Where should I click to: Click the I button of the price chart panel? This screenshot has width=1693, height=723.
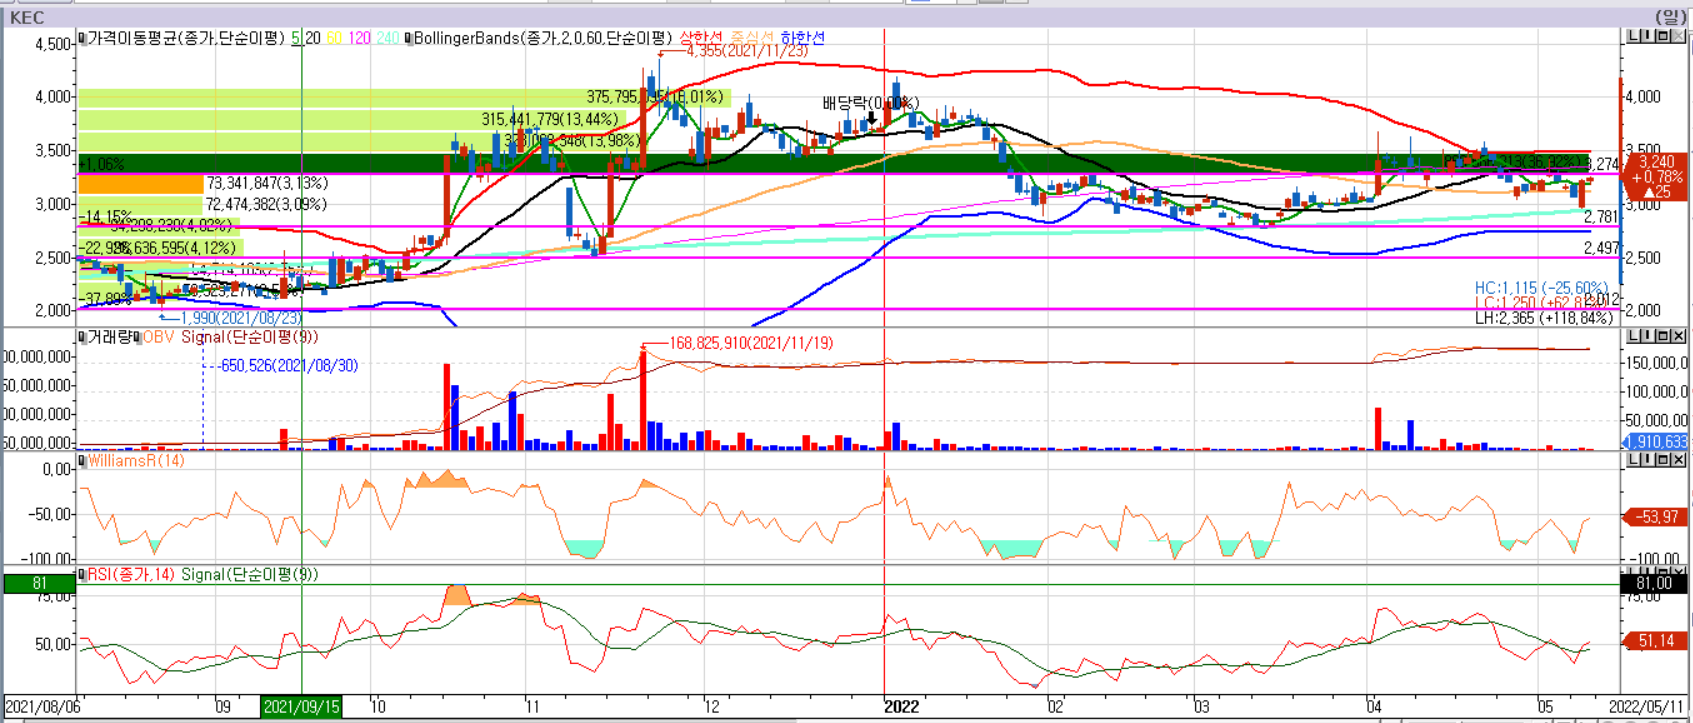(x=1648, y=36)
